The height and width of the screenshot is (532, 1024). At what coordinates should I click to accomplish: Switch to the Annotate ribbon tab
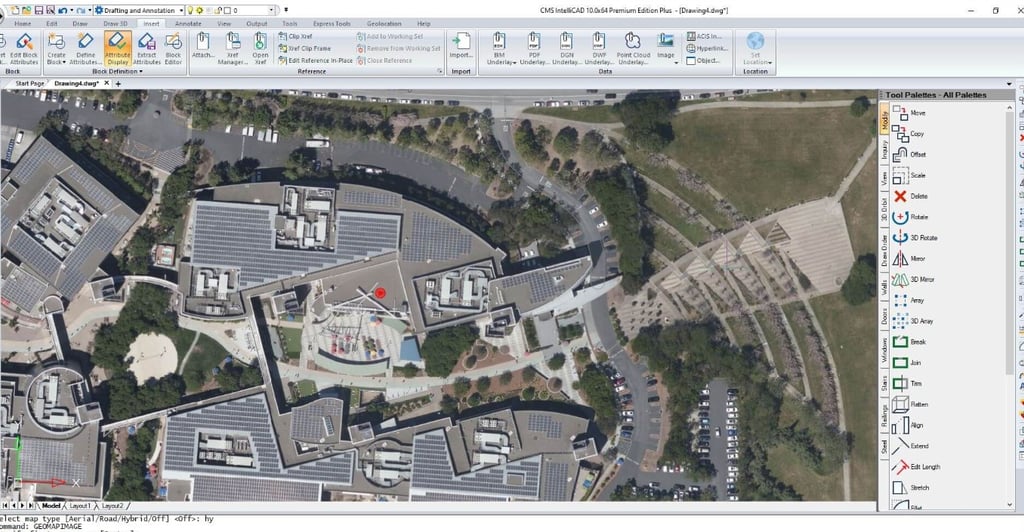pos(188,23)
